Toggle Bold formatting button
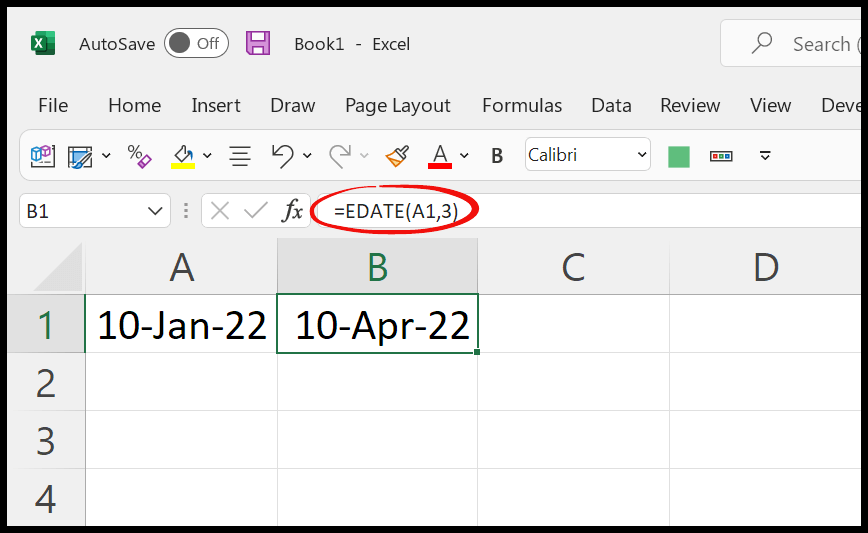This screenshot has height=533, width=868. click(497, 156)
